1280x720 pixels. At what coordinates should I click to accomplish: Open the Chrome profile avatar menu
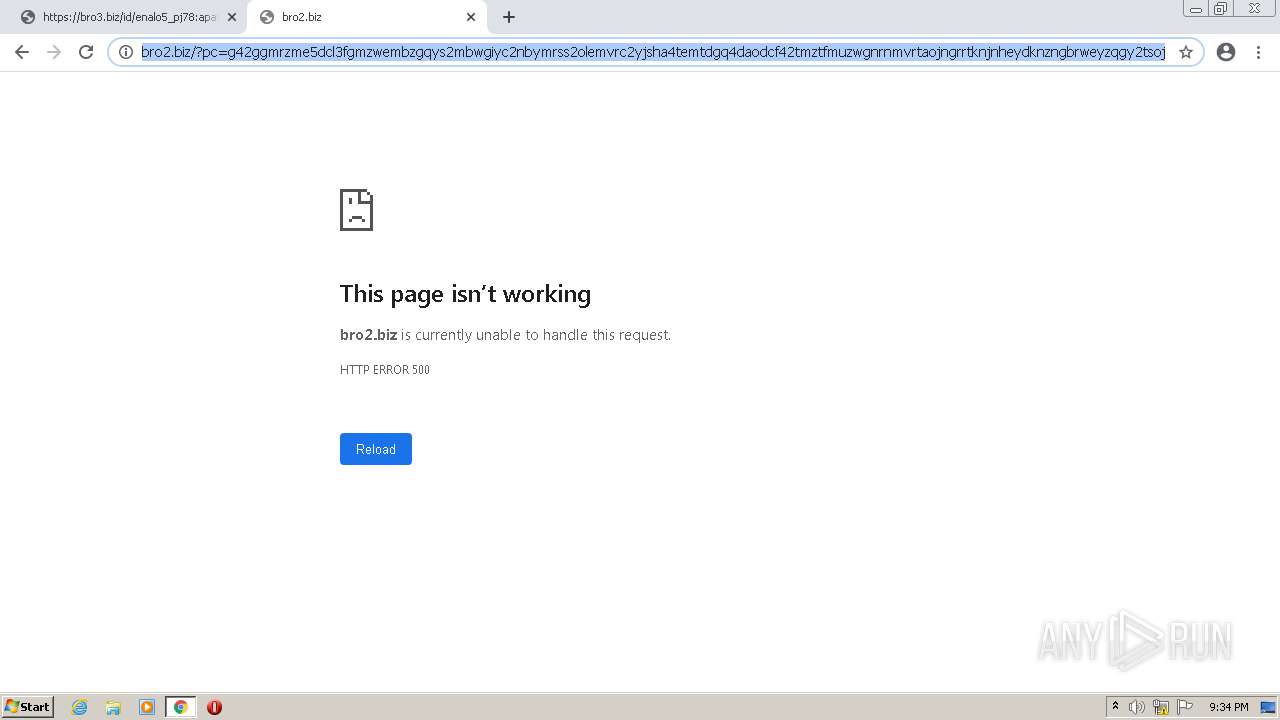click(x=1226, y=52)
